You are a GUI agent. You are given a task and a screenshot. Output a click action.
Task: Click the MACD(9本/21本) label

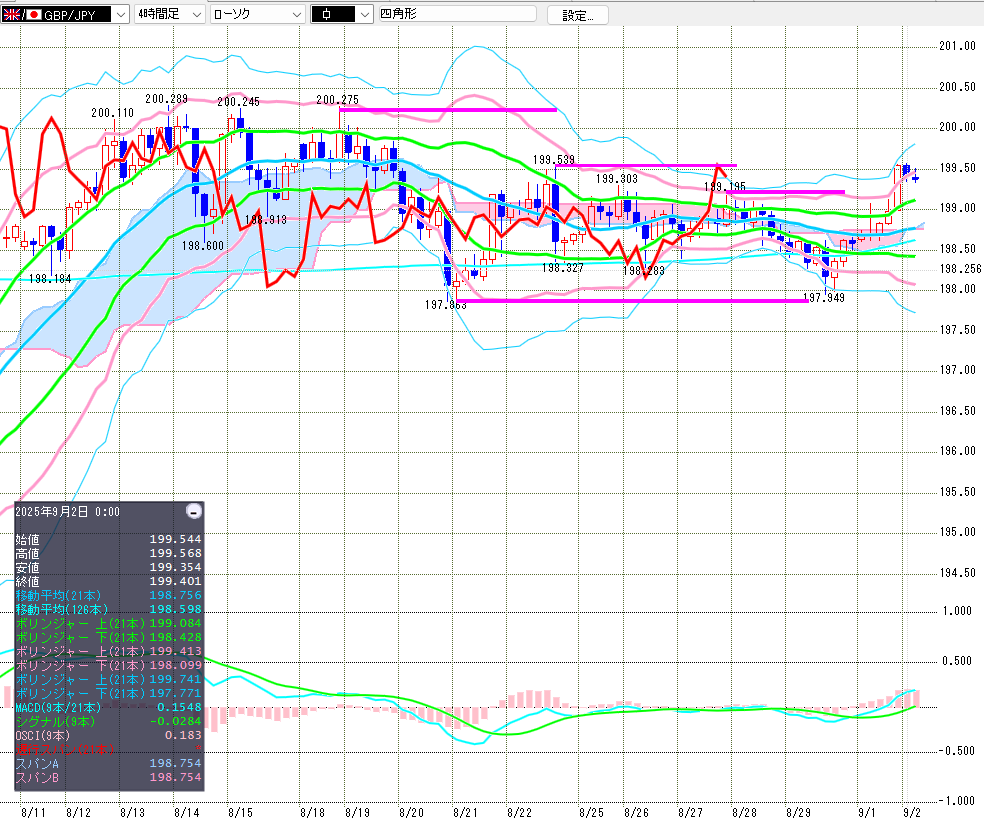(x=58, y=707)
